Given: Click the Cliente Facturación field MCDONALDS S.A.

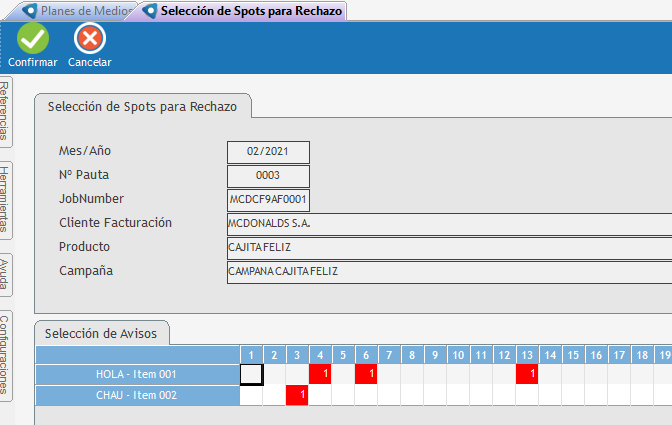Looking at the screenshot, I should click(x=448, y=224).
